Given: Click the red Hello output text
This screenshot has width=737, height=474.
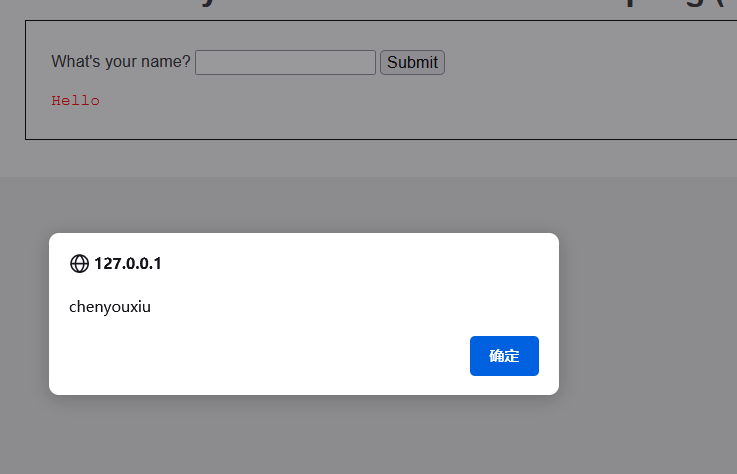Looking at the screenshot, I should [x=75, y=101].
